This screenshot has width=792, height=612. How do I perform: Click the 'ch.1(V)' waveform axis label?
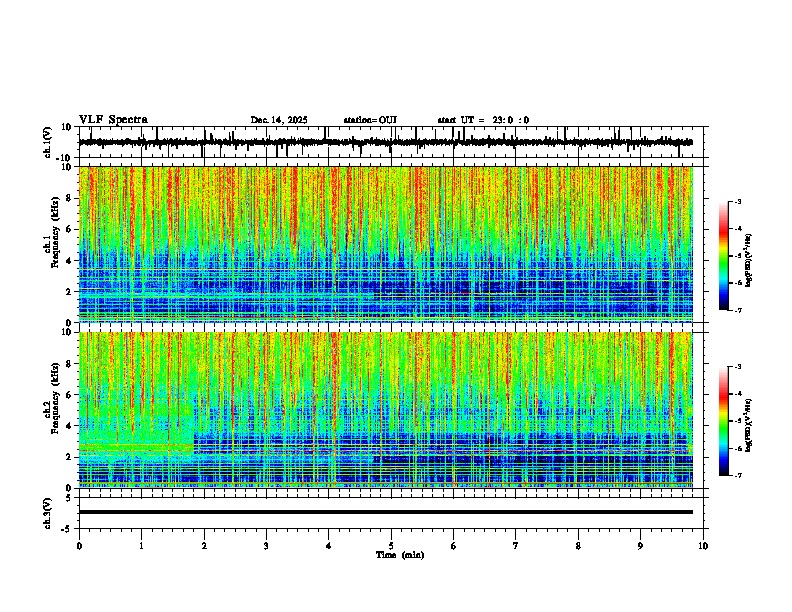48,142
